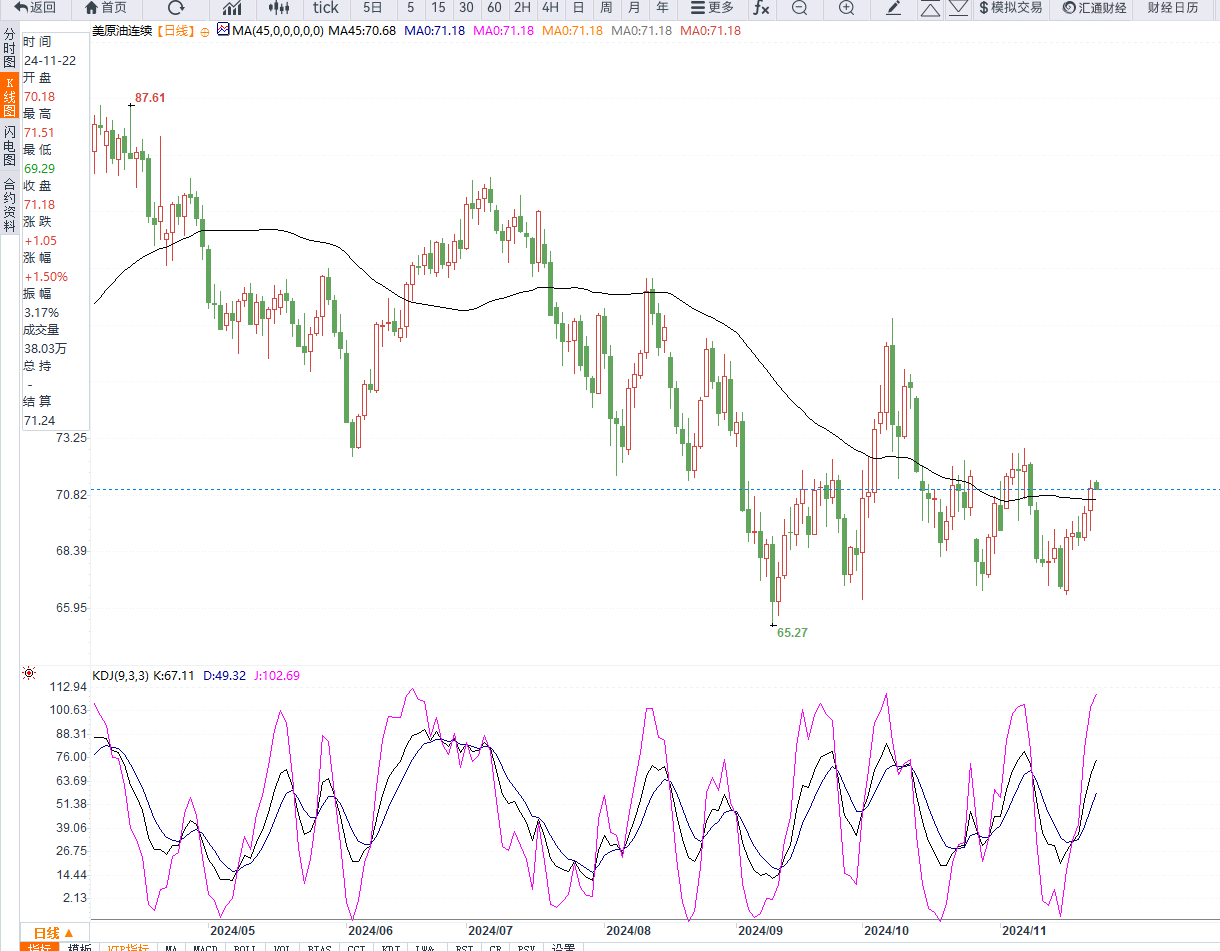Choose the BOLL indicator tab
Image resolution: width=1220 pixels, height=951 pixels.
click(x=245, y=946)
